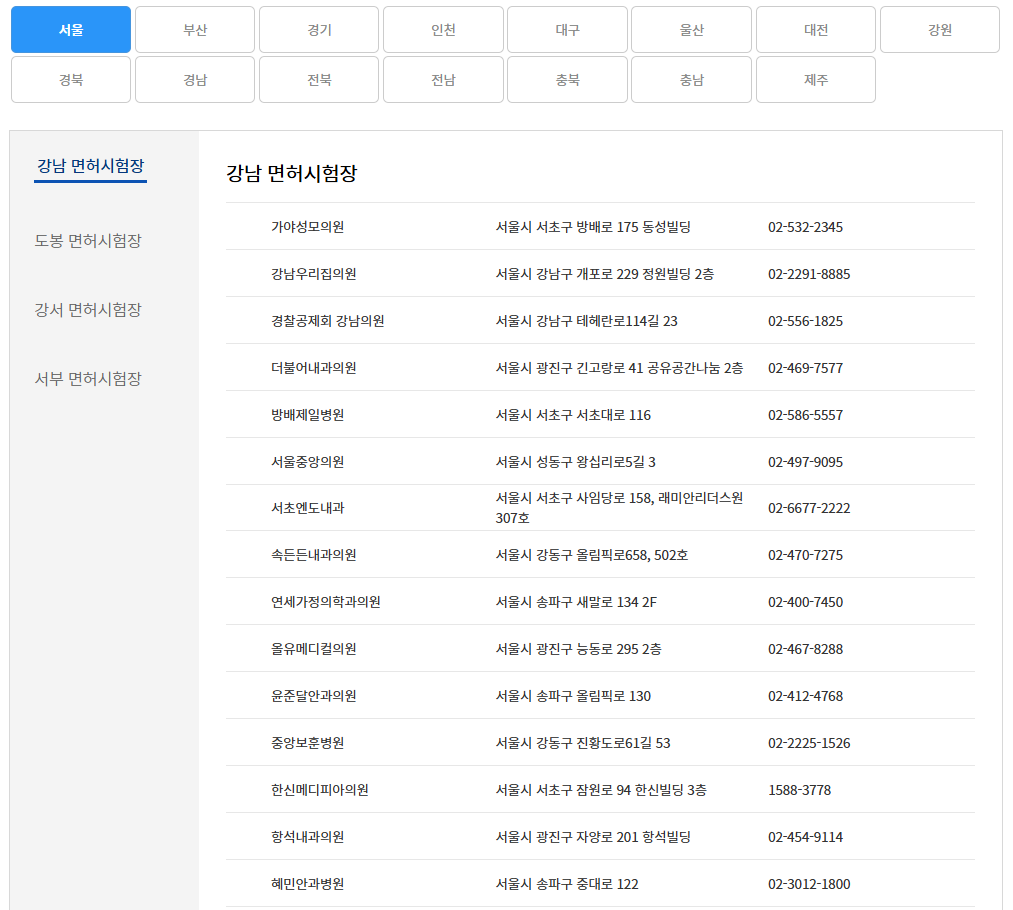1013x910 pixels.
Task: Open the 전남 region listing
Action: 443,79
